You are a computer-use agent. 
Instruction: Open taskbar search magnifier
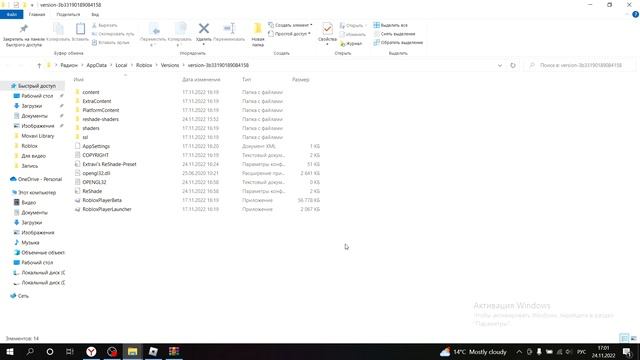(30, 351)
